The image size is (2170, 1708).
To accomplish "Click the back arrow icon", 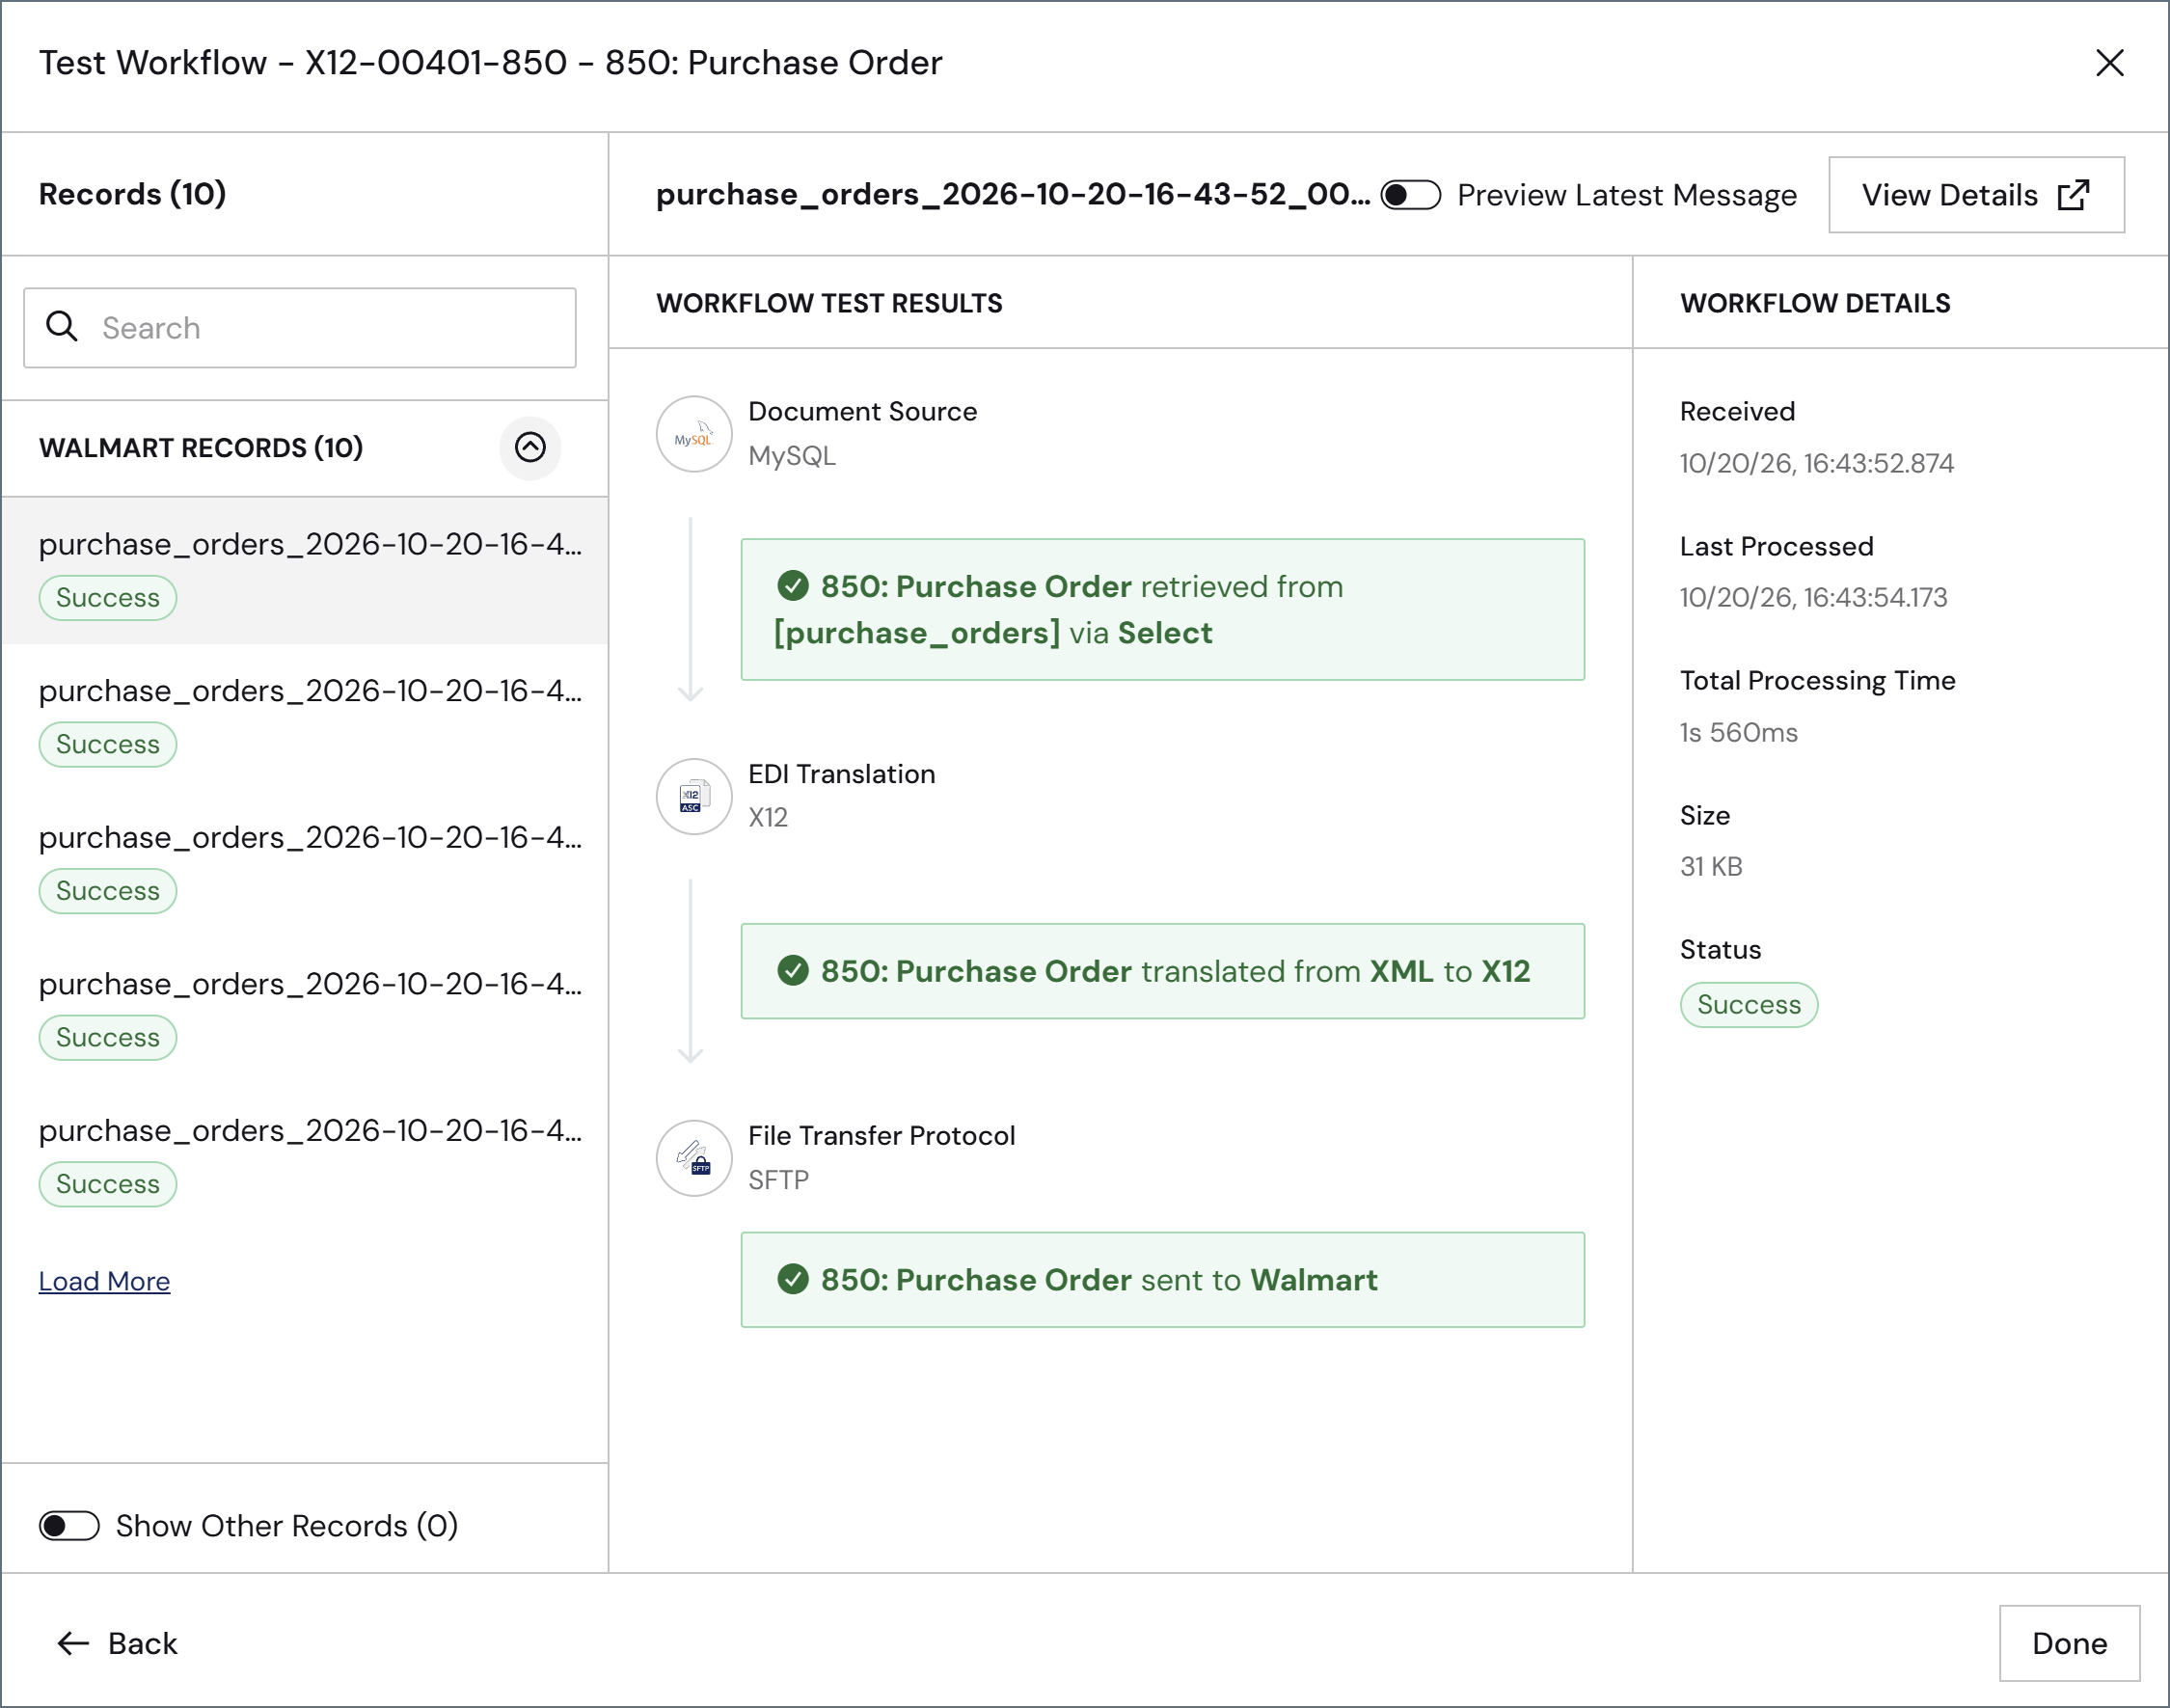I will tap(73, 1644).
